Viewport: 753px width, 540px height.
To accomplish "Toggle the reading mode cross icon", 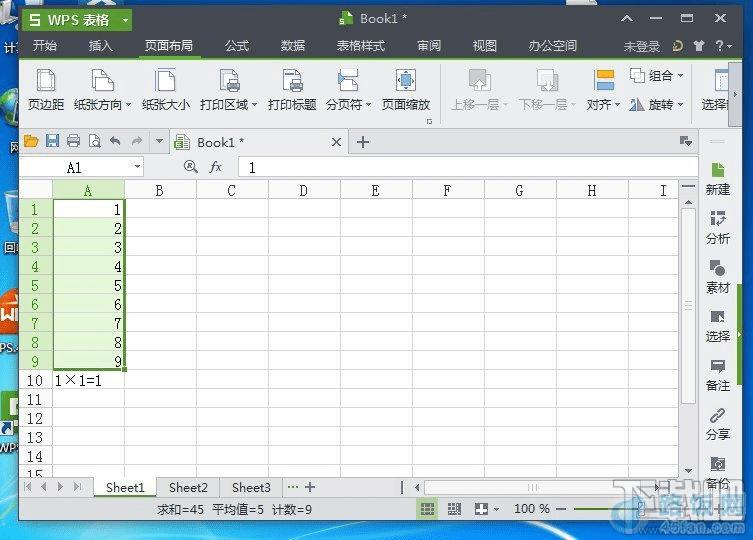I will point(481,509).
